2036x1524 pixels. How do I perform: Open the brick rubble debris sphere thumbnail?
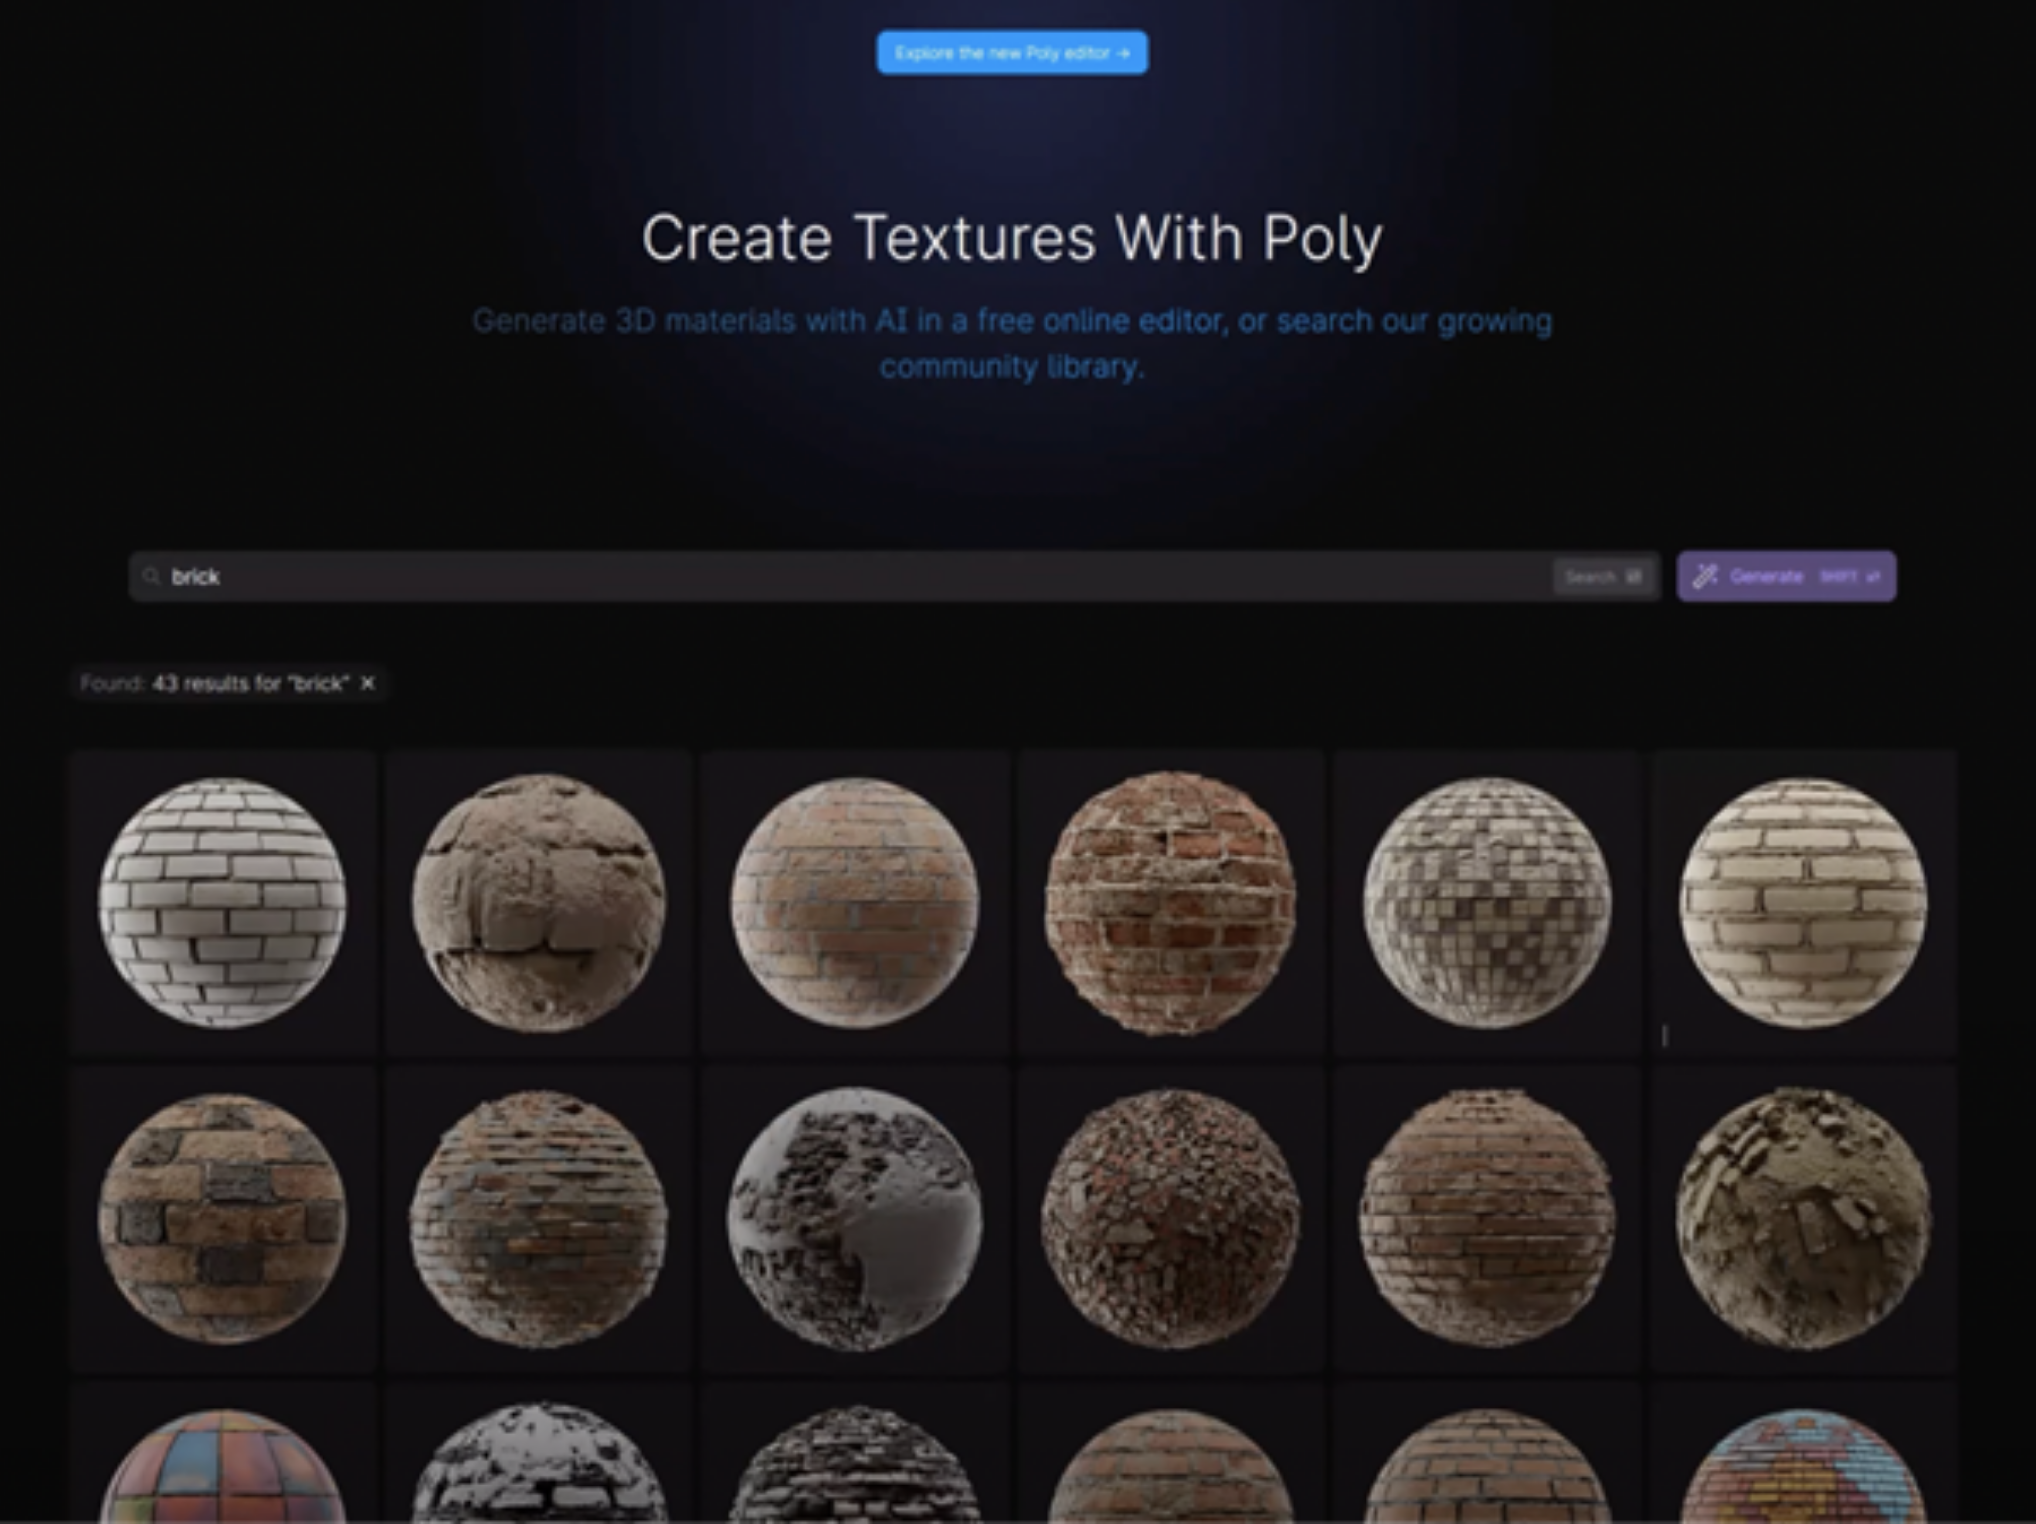pos(1171,1219)
